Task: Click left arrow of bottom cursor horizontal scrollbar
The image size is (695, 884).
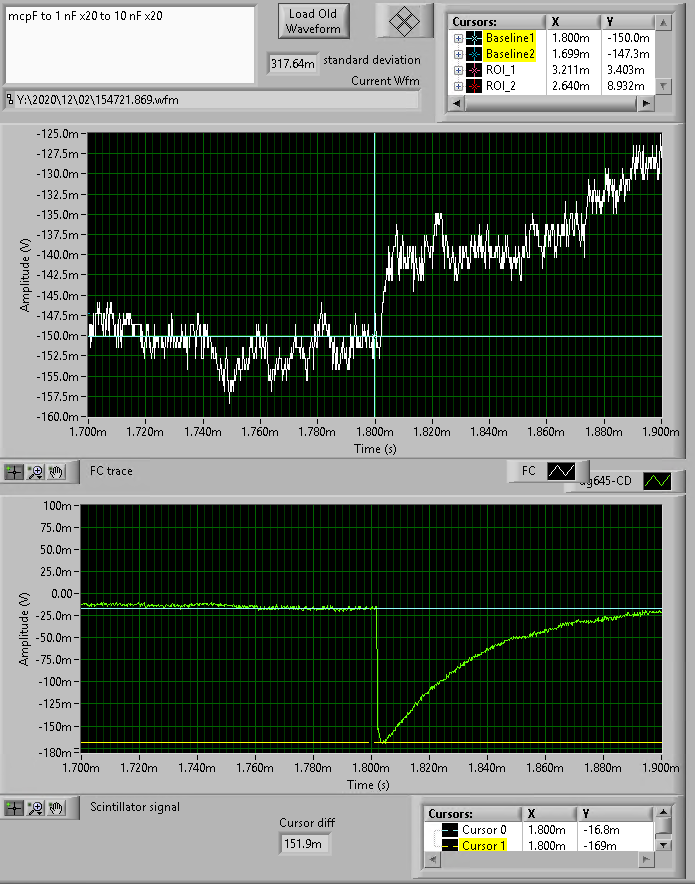Action: point(432,859)
